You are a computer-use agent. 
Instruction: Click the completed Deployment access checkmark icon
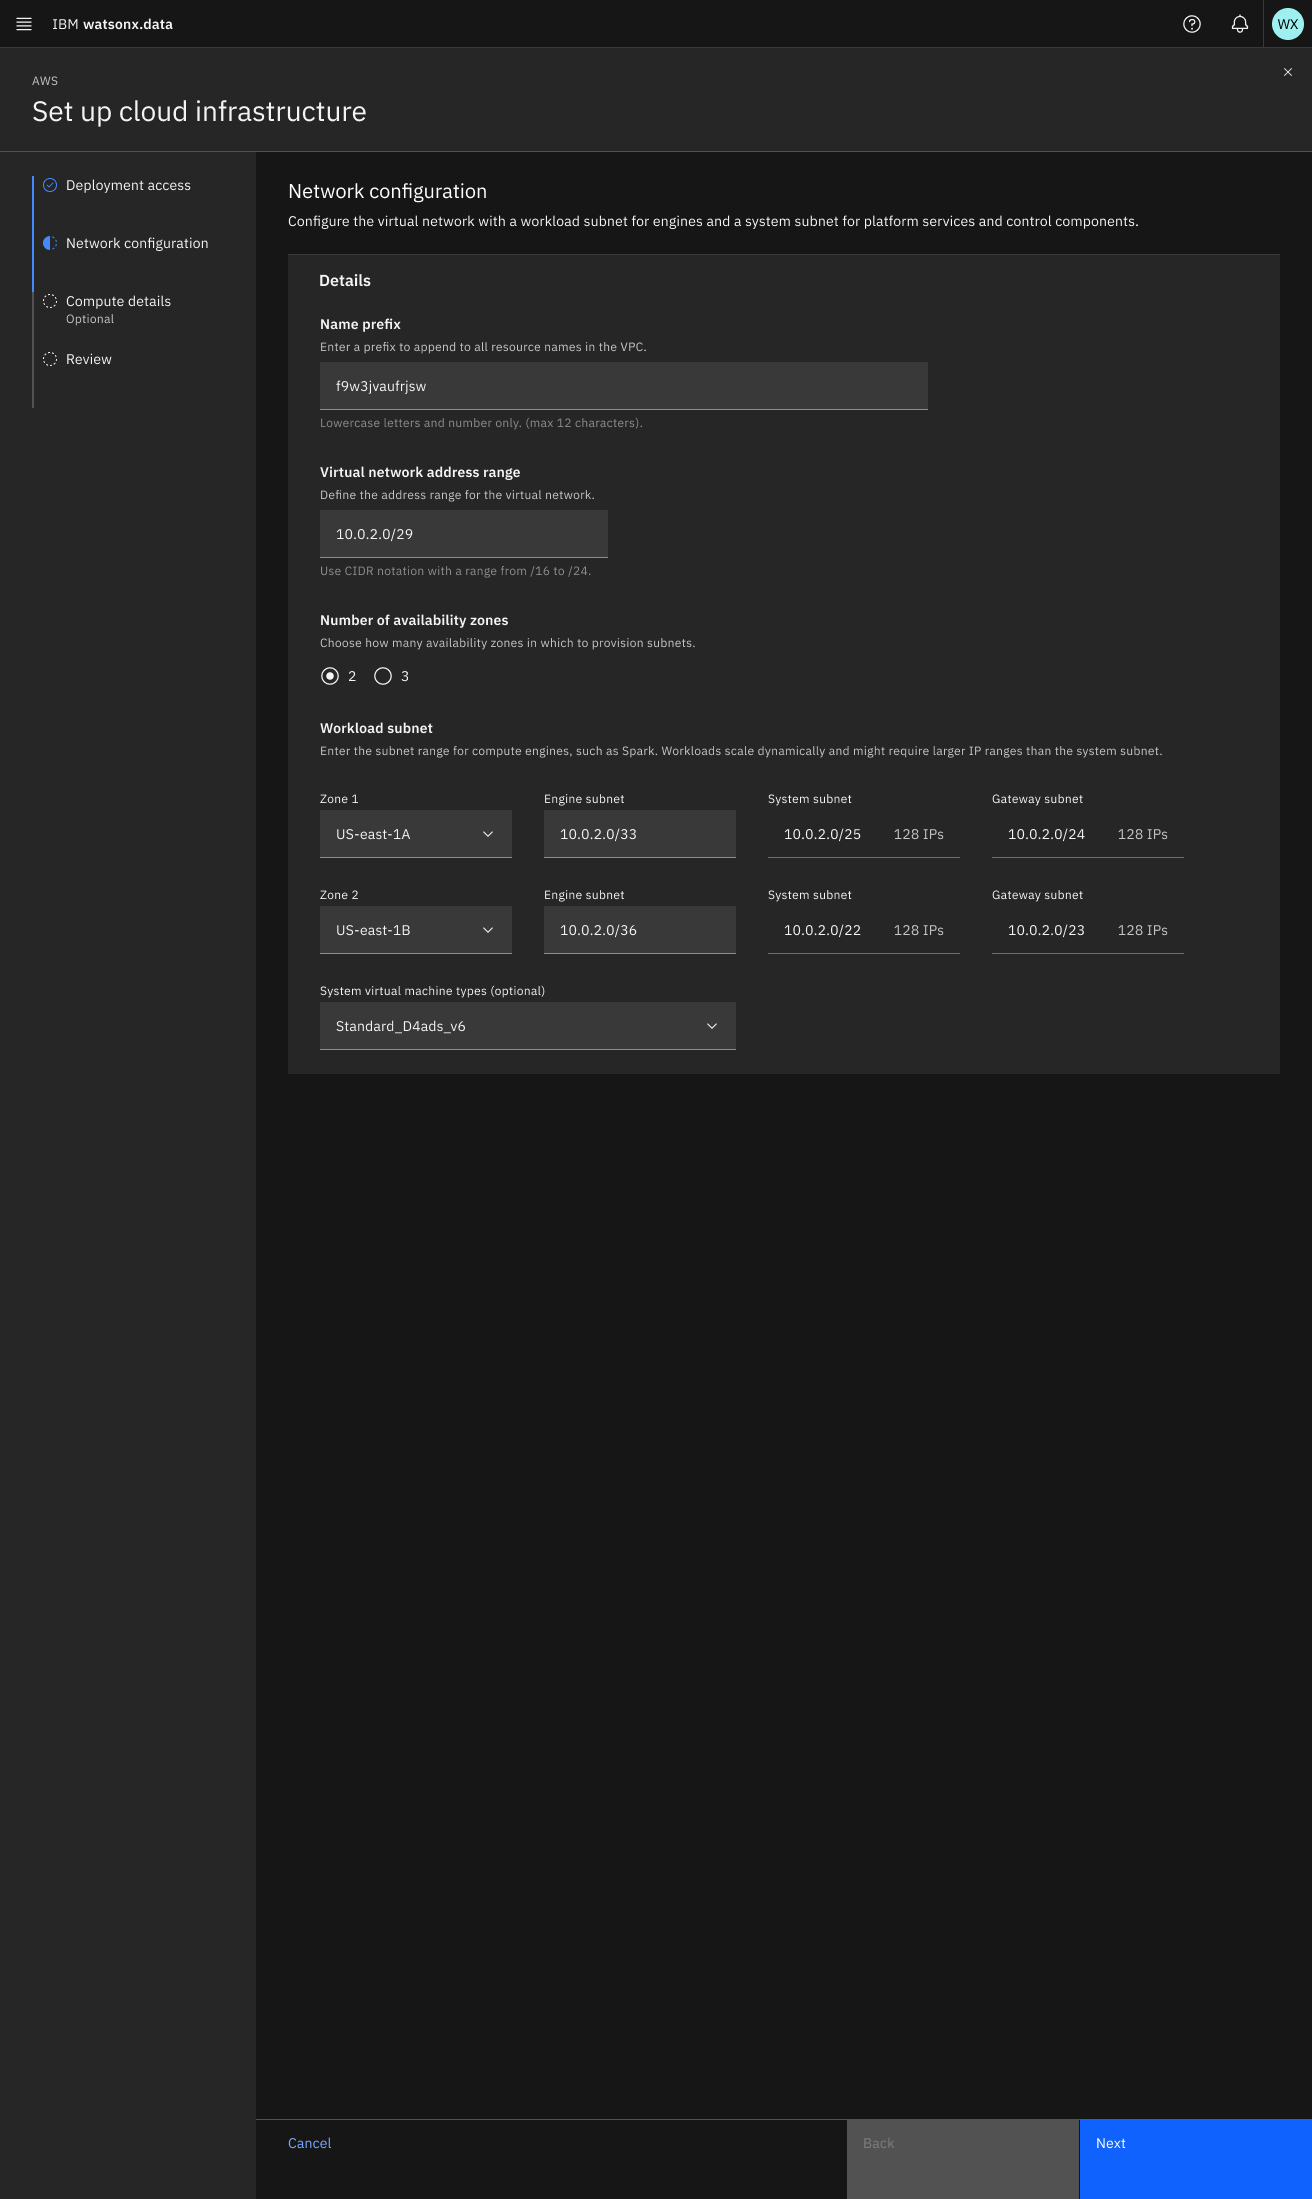(x=50, y=185)
